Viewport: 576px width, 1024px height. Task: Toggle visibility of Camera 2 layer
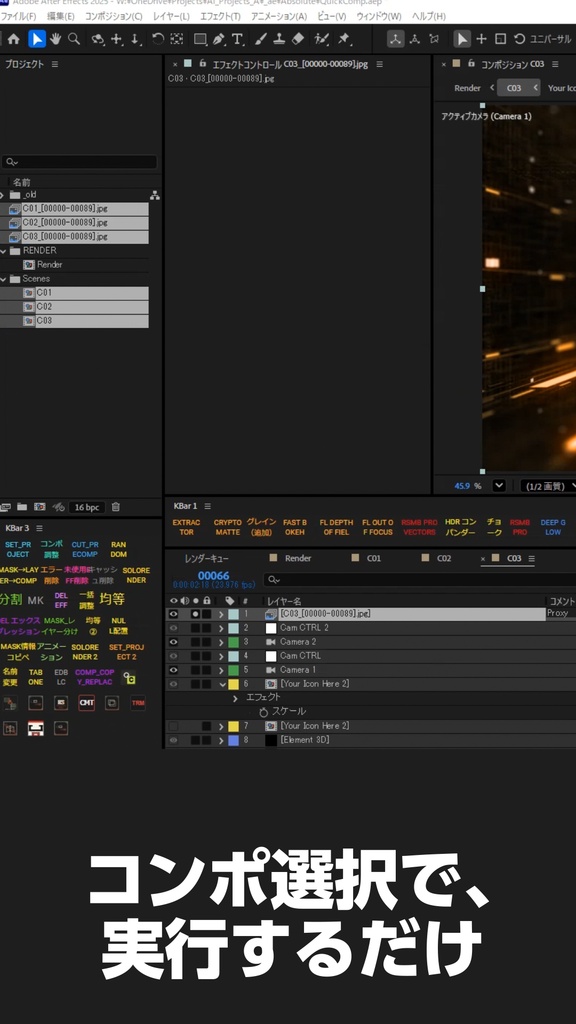pos(173,642)
